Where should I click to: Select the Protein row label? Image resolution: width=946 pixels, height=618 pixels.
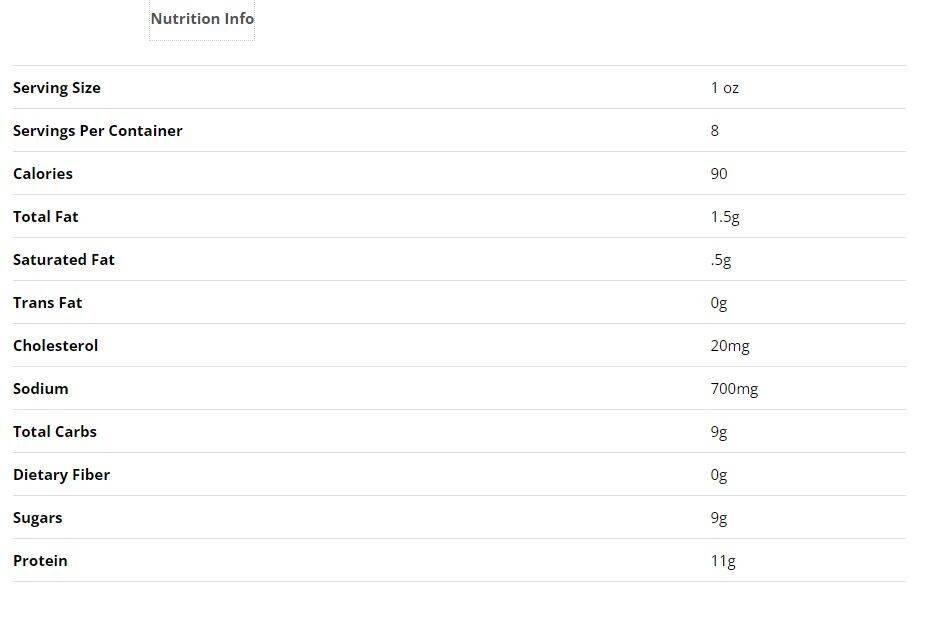point(41,561)
